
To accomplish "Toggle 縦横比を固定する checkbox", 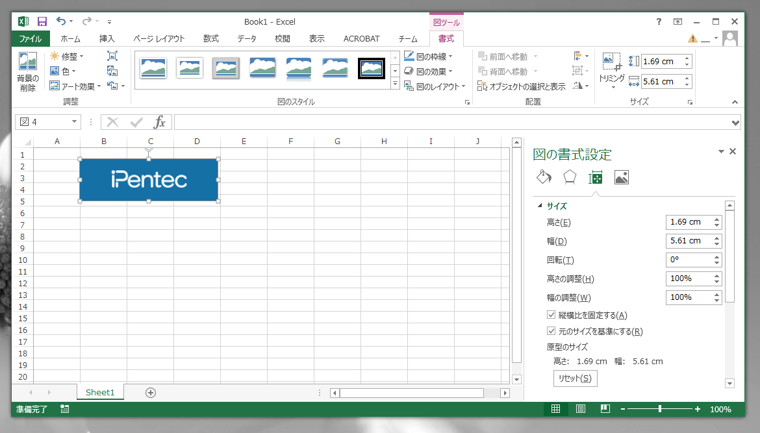I will (551, 315).
